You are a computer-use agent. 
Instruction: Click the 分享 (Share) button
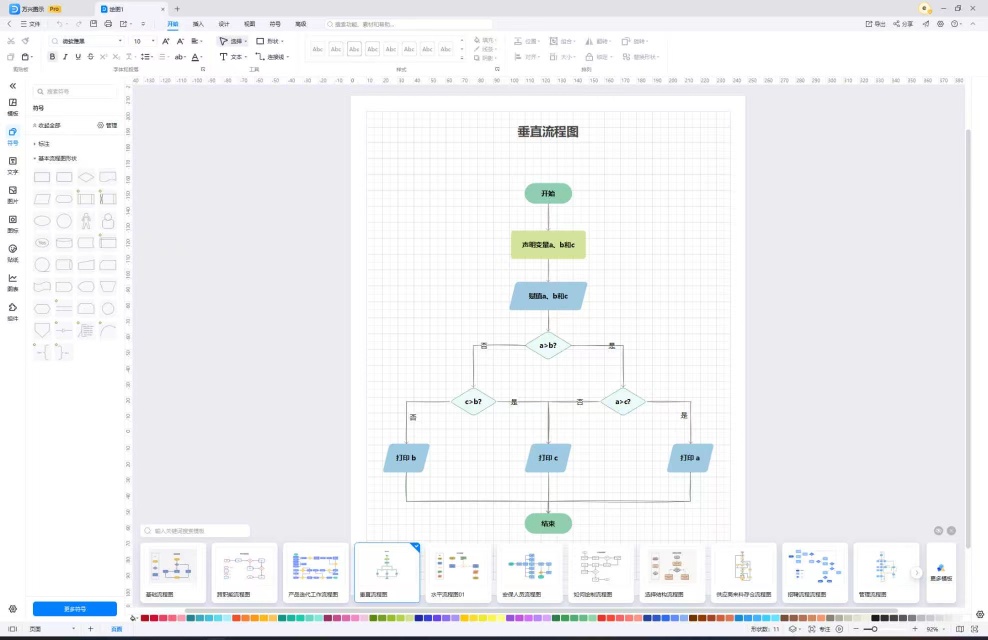903,24
